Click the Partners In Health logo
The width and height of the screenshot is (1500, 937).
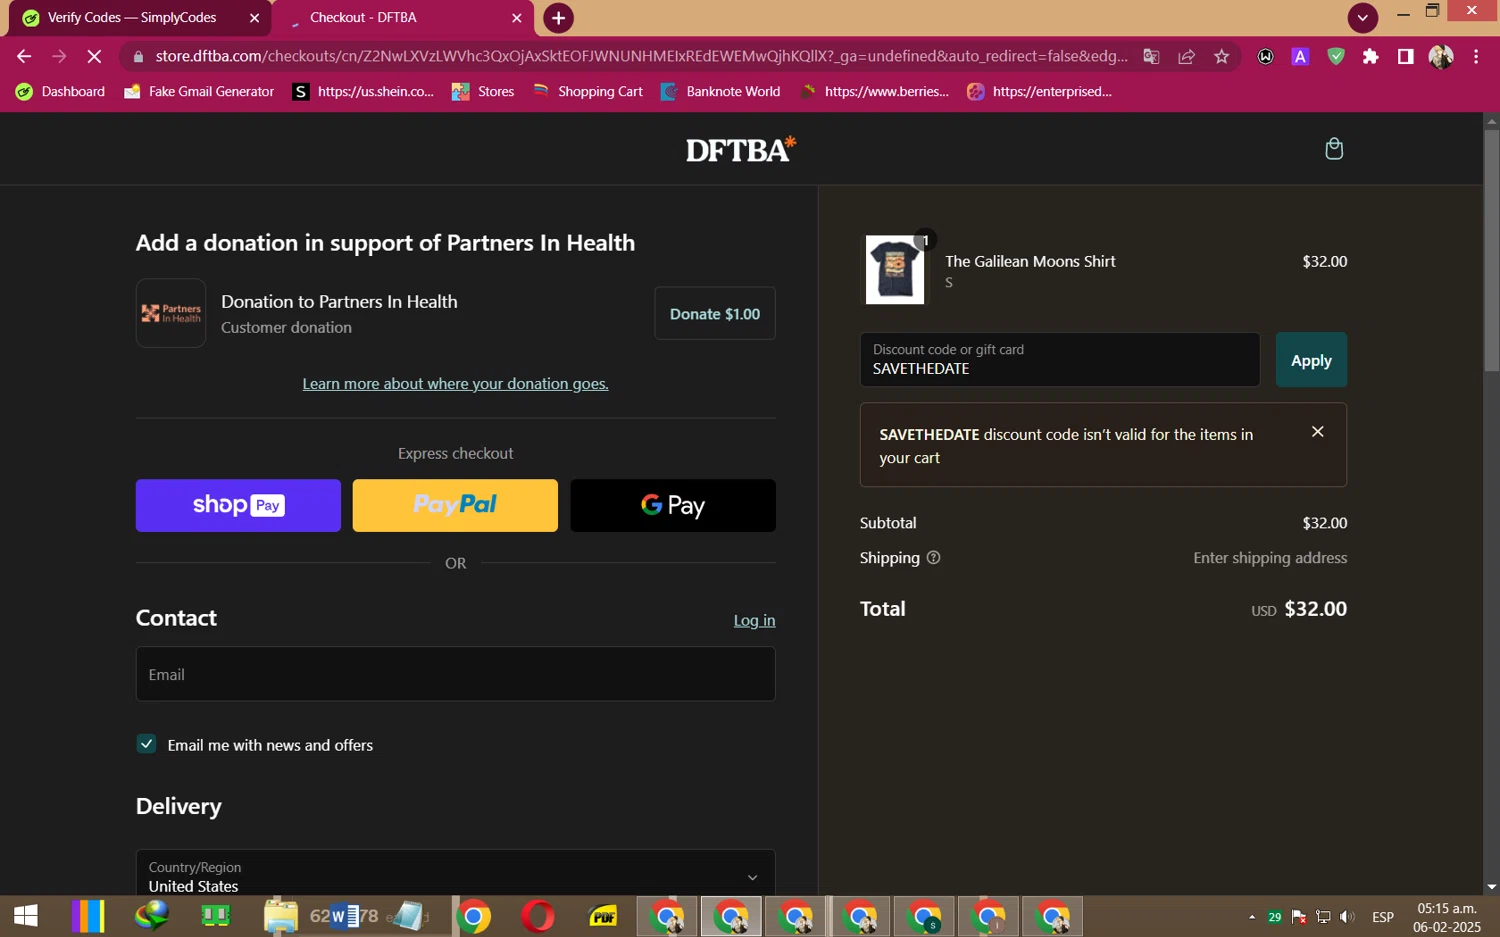pyautogui.click(x=171, y=313)
